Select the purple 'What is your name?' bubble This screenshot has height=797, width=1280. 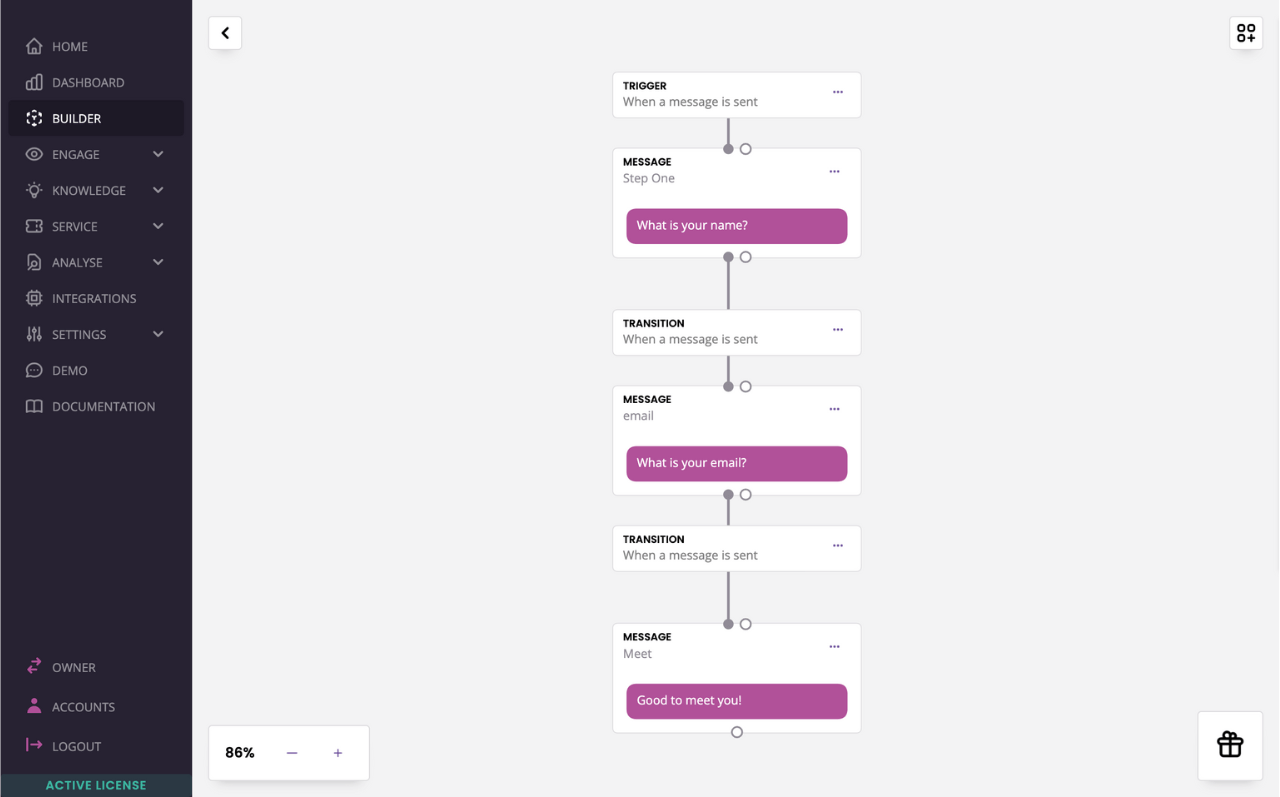(737, 226)
